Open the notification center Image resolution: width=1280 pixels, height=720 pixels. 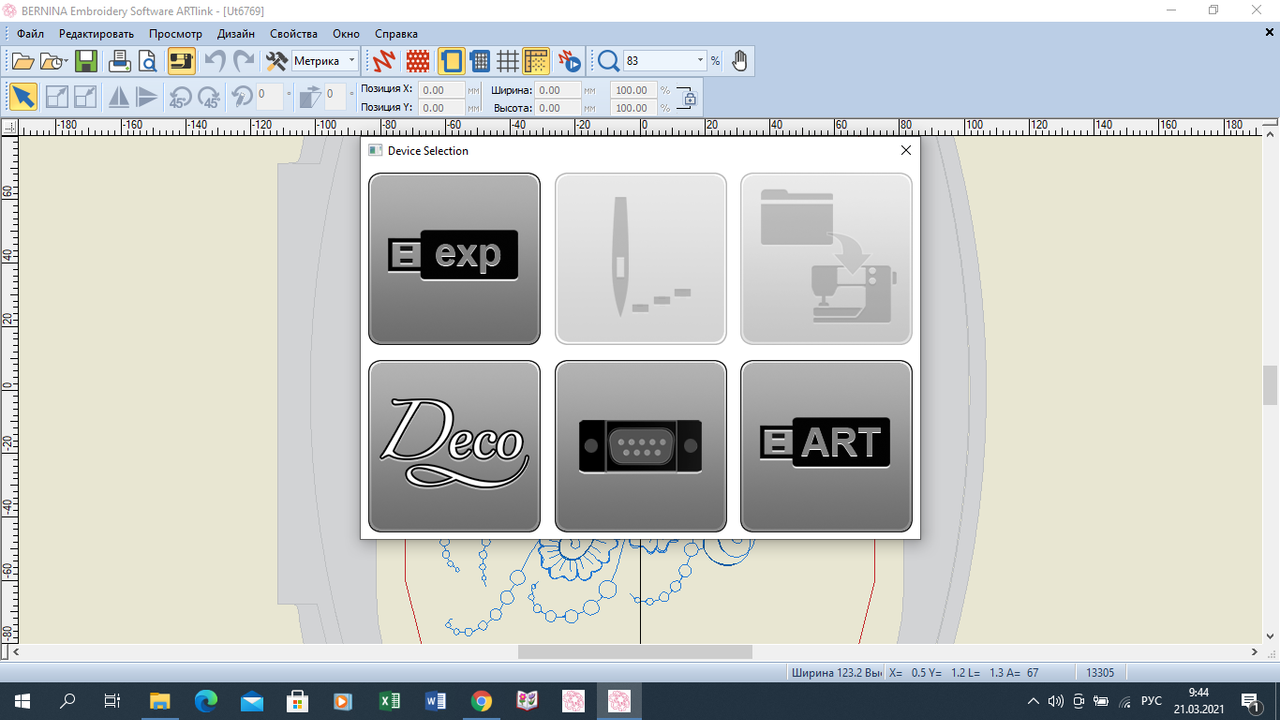[1249, 701]
